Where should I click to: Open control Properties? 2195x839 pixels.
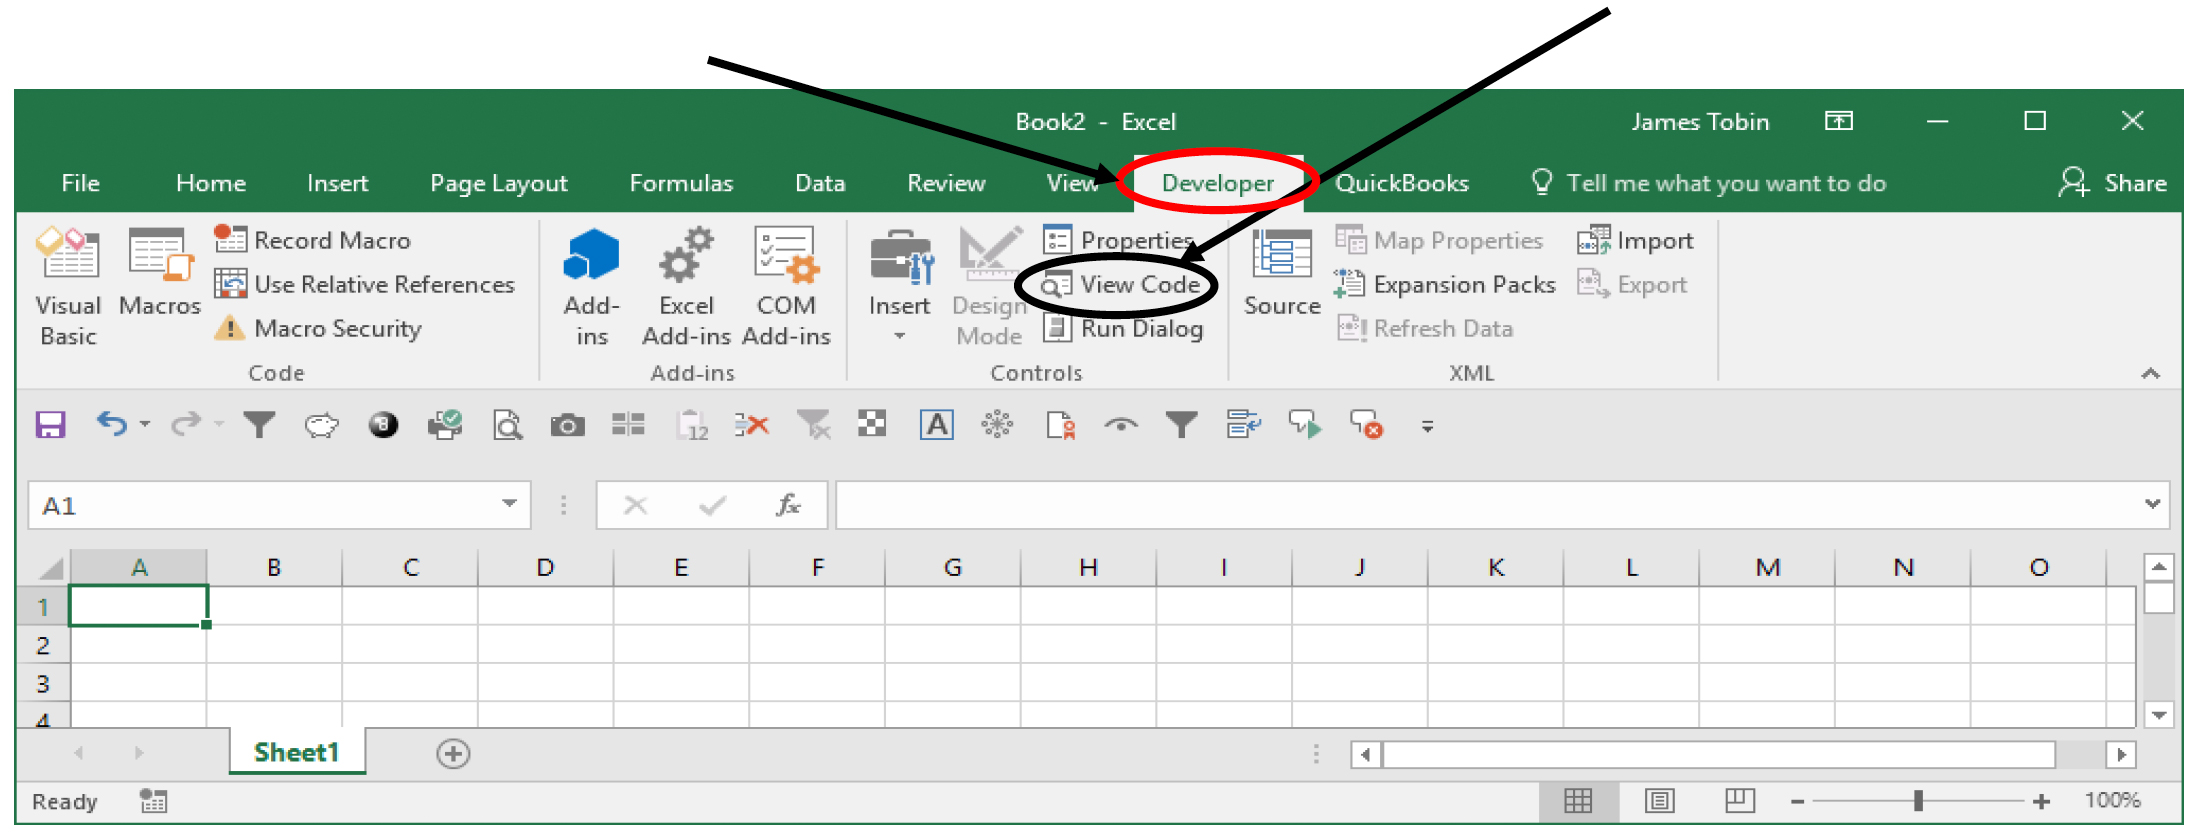tap(1118, 240)
